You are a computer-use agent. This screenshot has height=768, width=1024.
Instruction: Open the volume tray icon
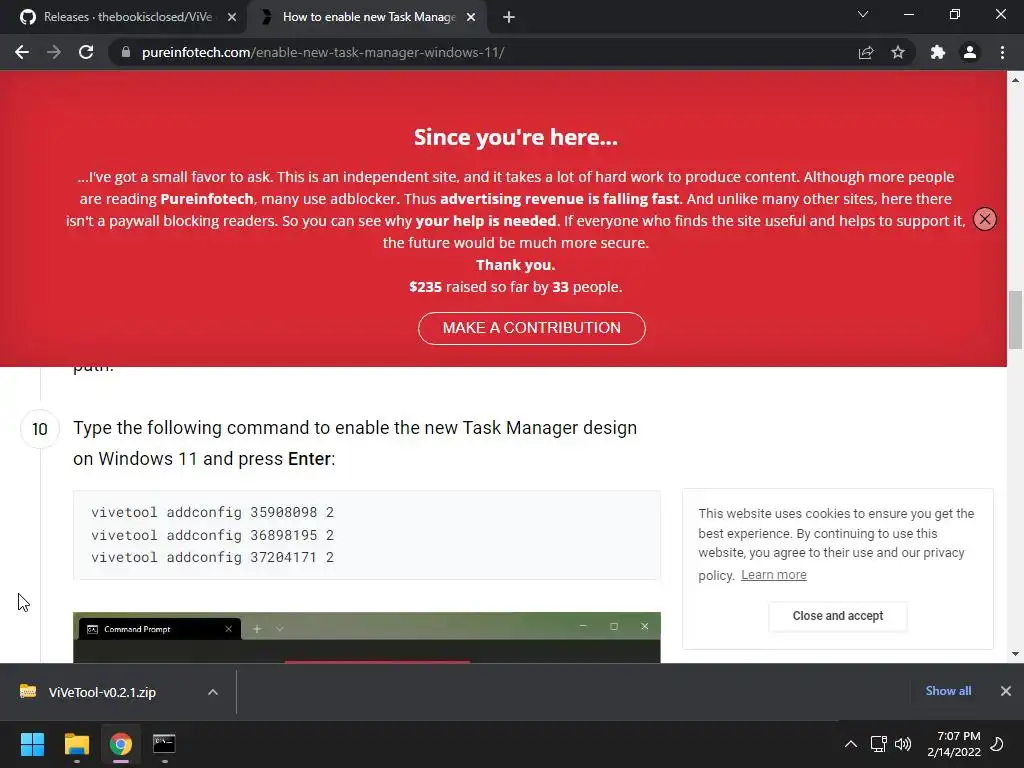tap(903, 744)
